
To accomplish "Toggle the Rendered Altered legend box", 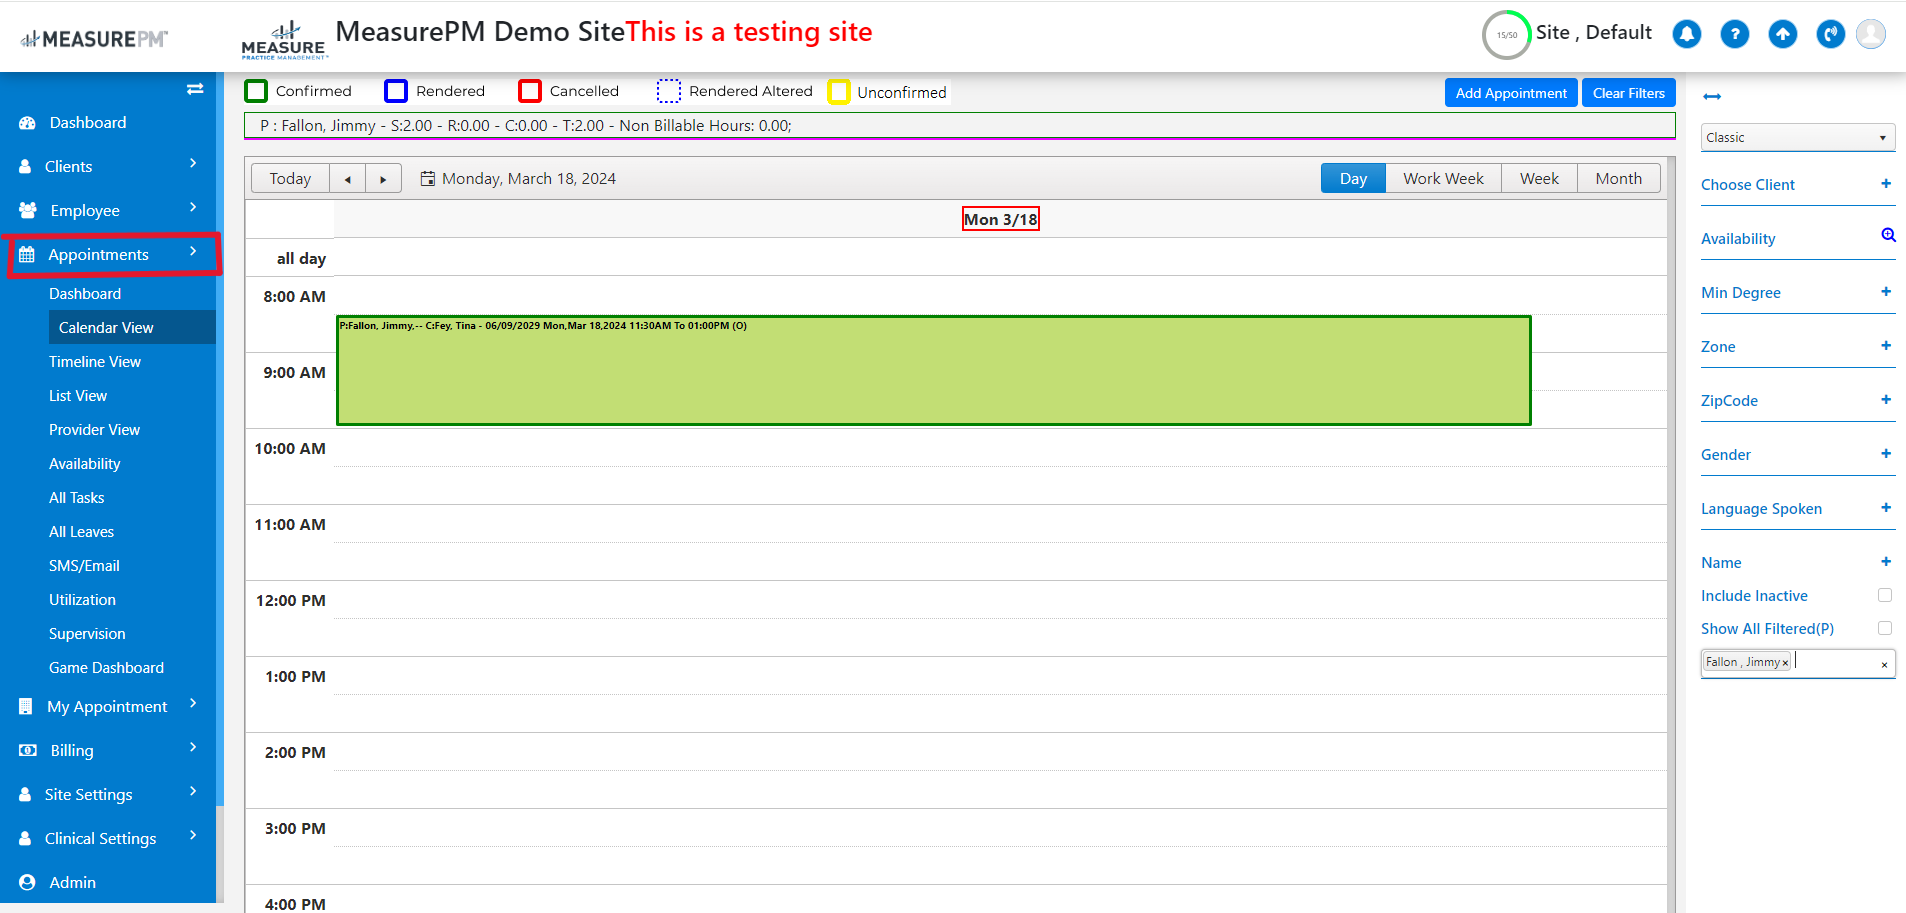I will 669,91.
